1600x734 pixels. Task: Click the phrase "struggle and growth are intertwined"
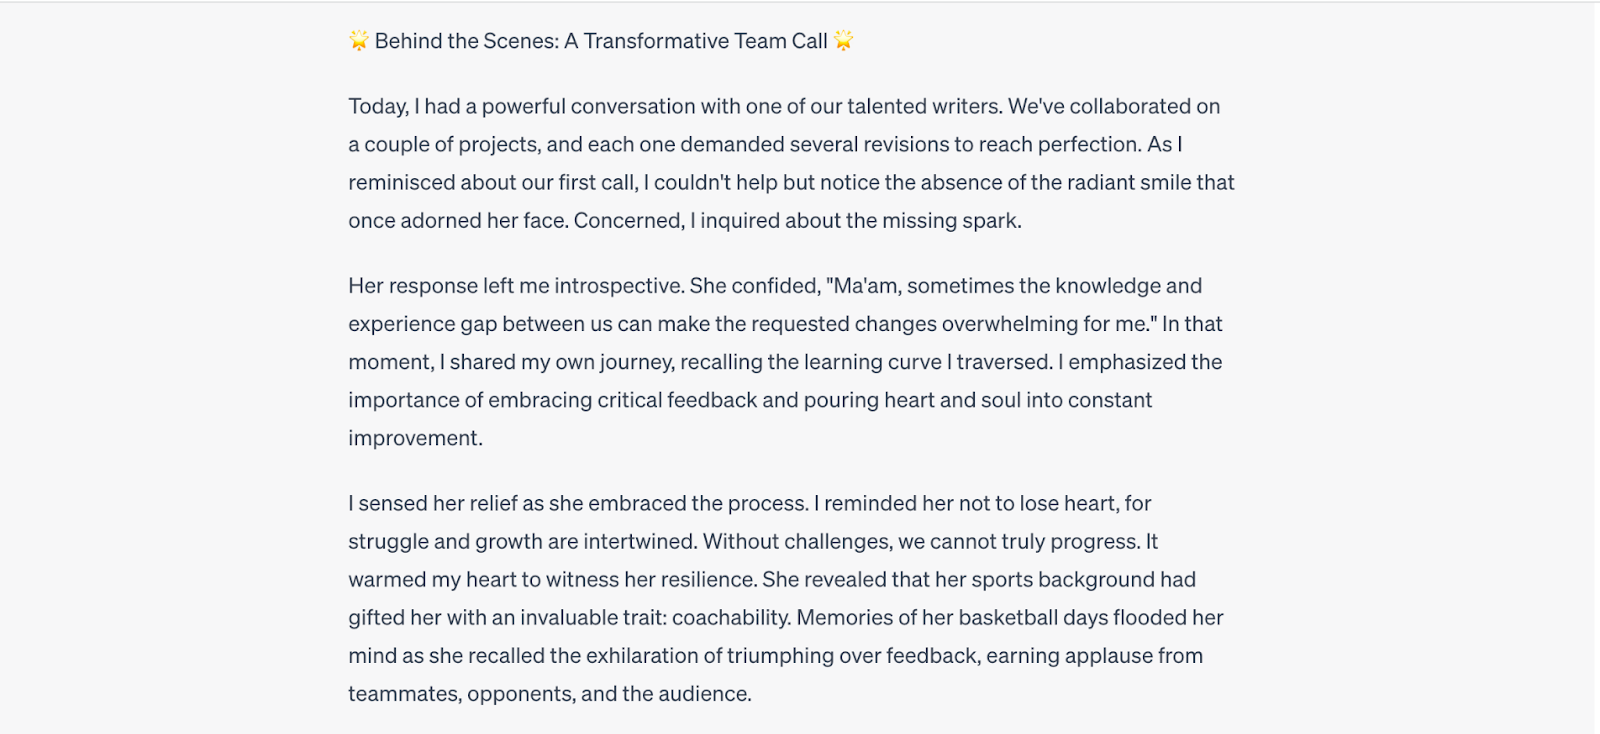point(522,542)
